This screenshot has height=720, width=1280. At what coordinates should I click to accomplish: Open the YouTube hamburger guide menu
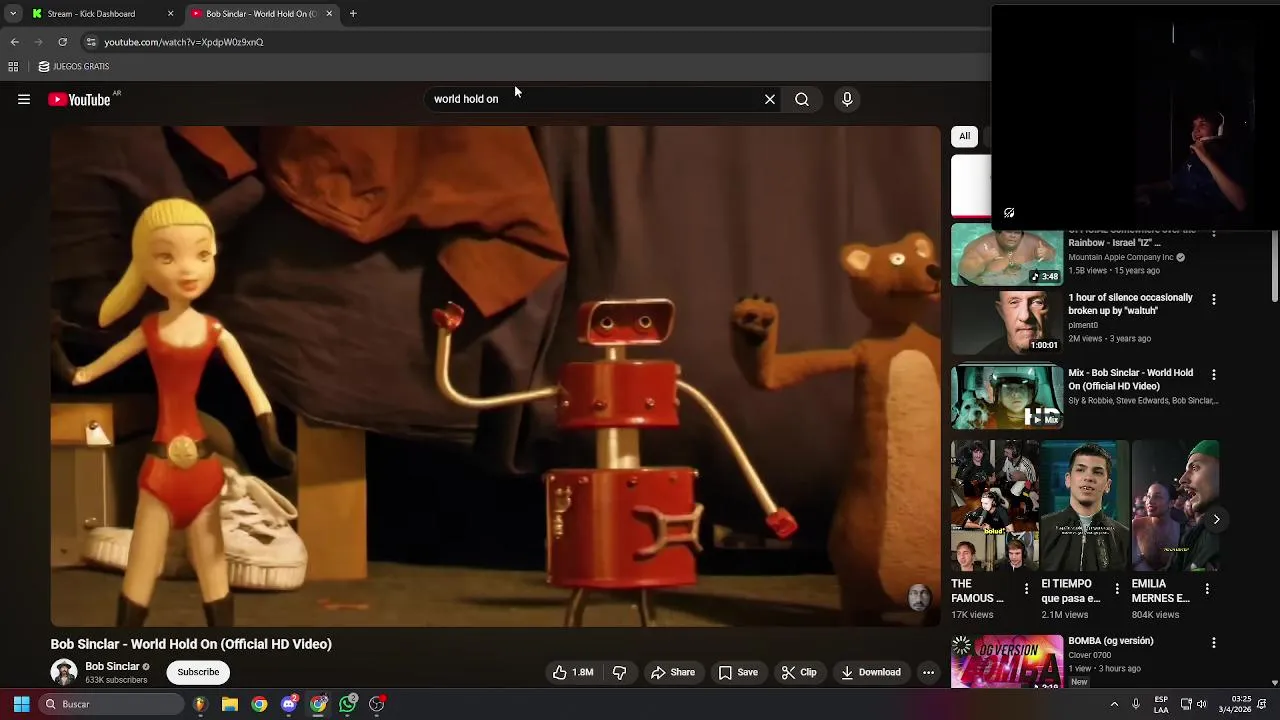[x=23, y=99]
